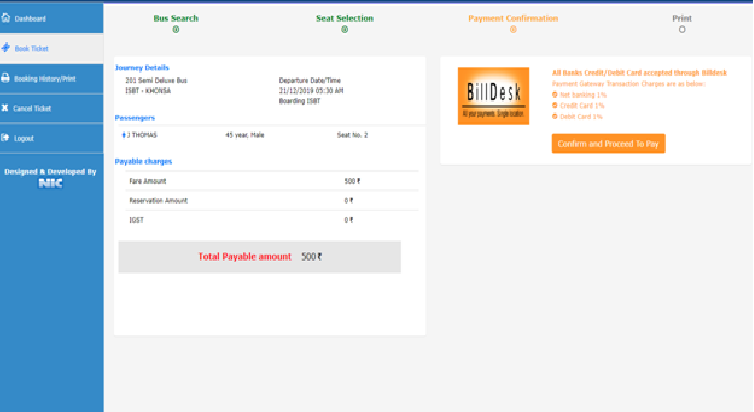Screen dimensions: 754x412
Task: Open Booking History/Print from sidebar
Action: coord(45,78)
